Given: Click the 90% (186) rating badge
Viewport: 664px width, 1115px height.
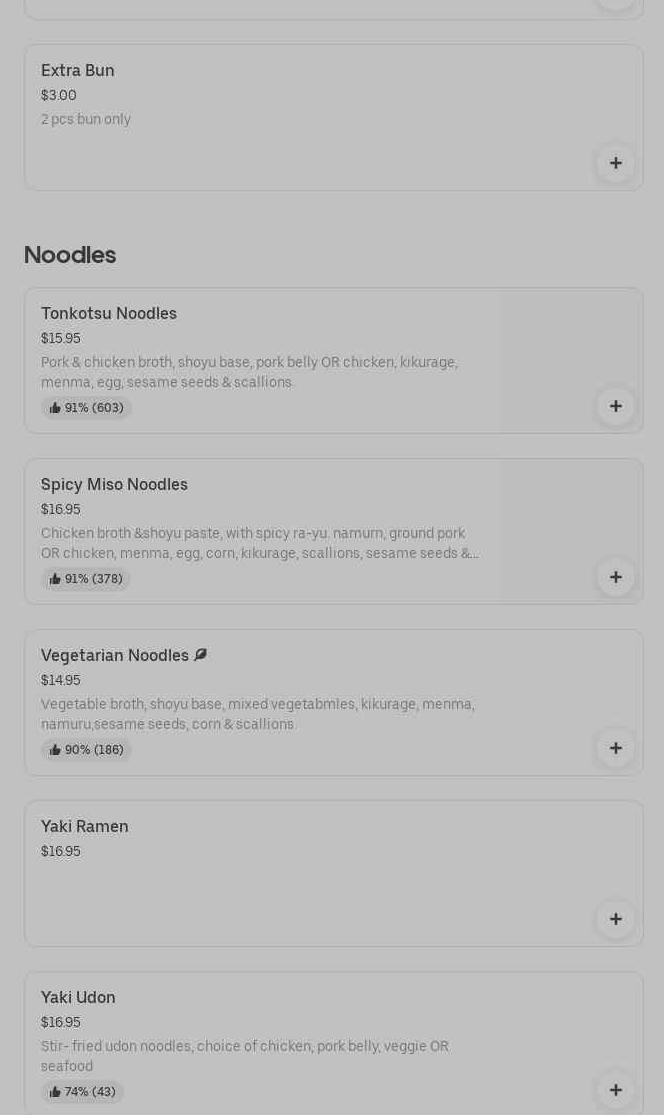Looking at the screenshot, I should pos(86,750).
